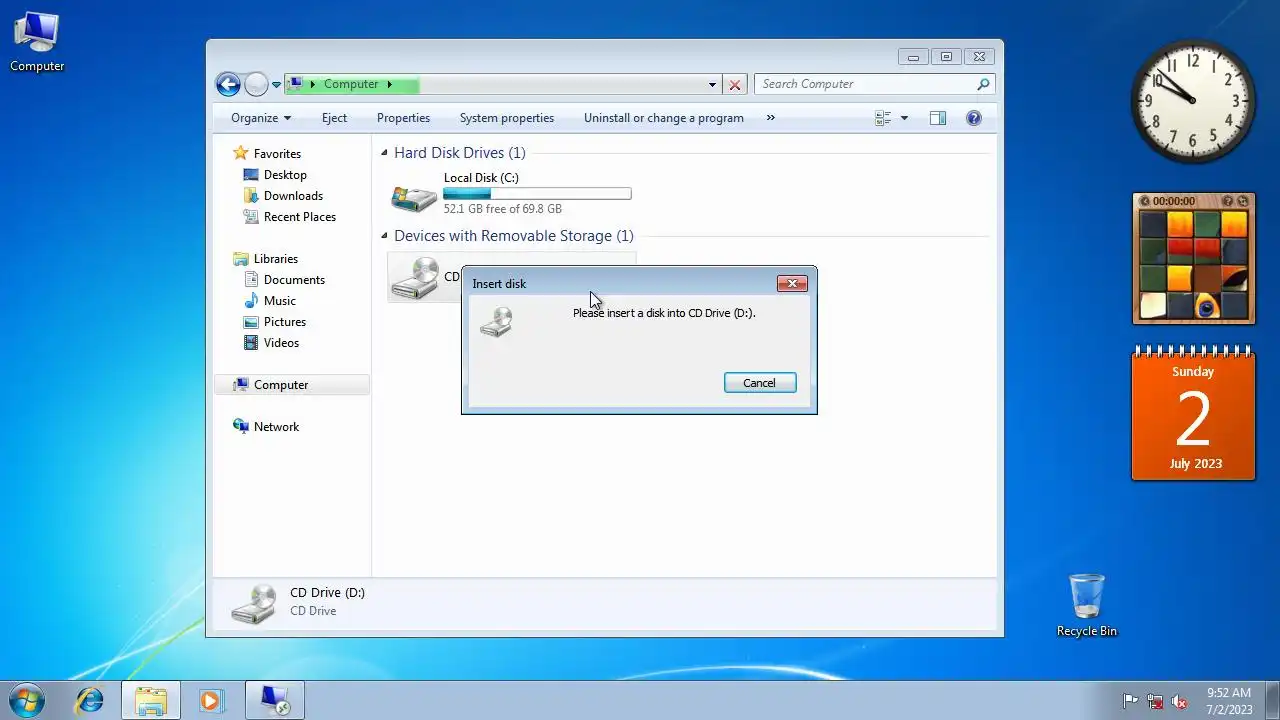Viewport: 1280px width, 720px height.
Task: Click the change view icon
Action: (883, 118)
